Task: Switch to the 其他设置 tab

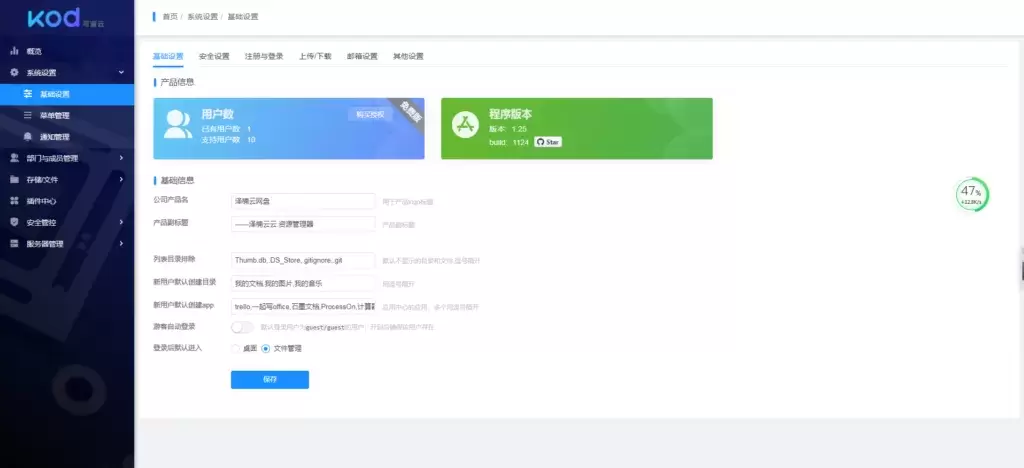Action: [408, 56]
